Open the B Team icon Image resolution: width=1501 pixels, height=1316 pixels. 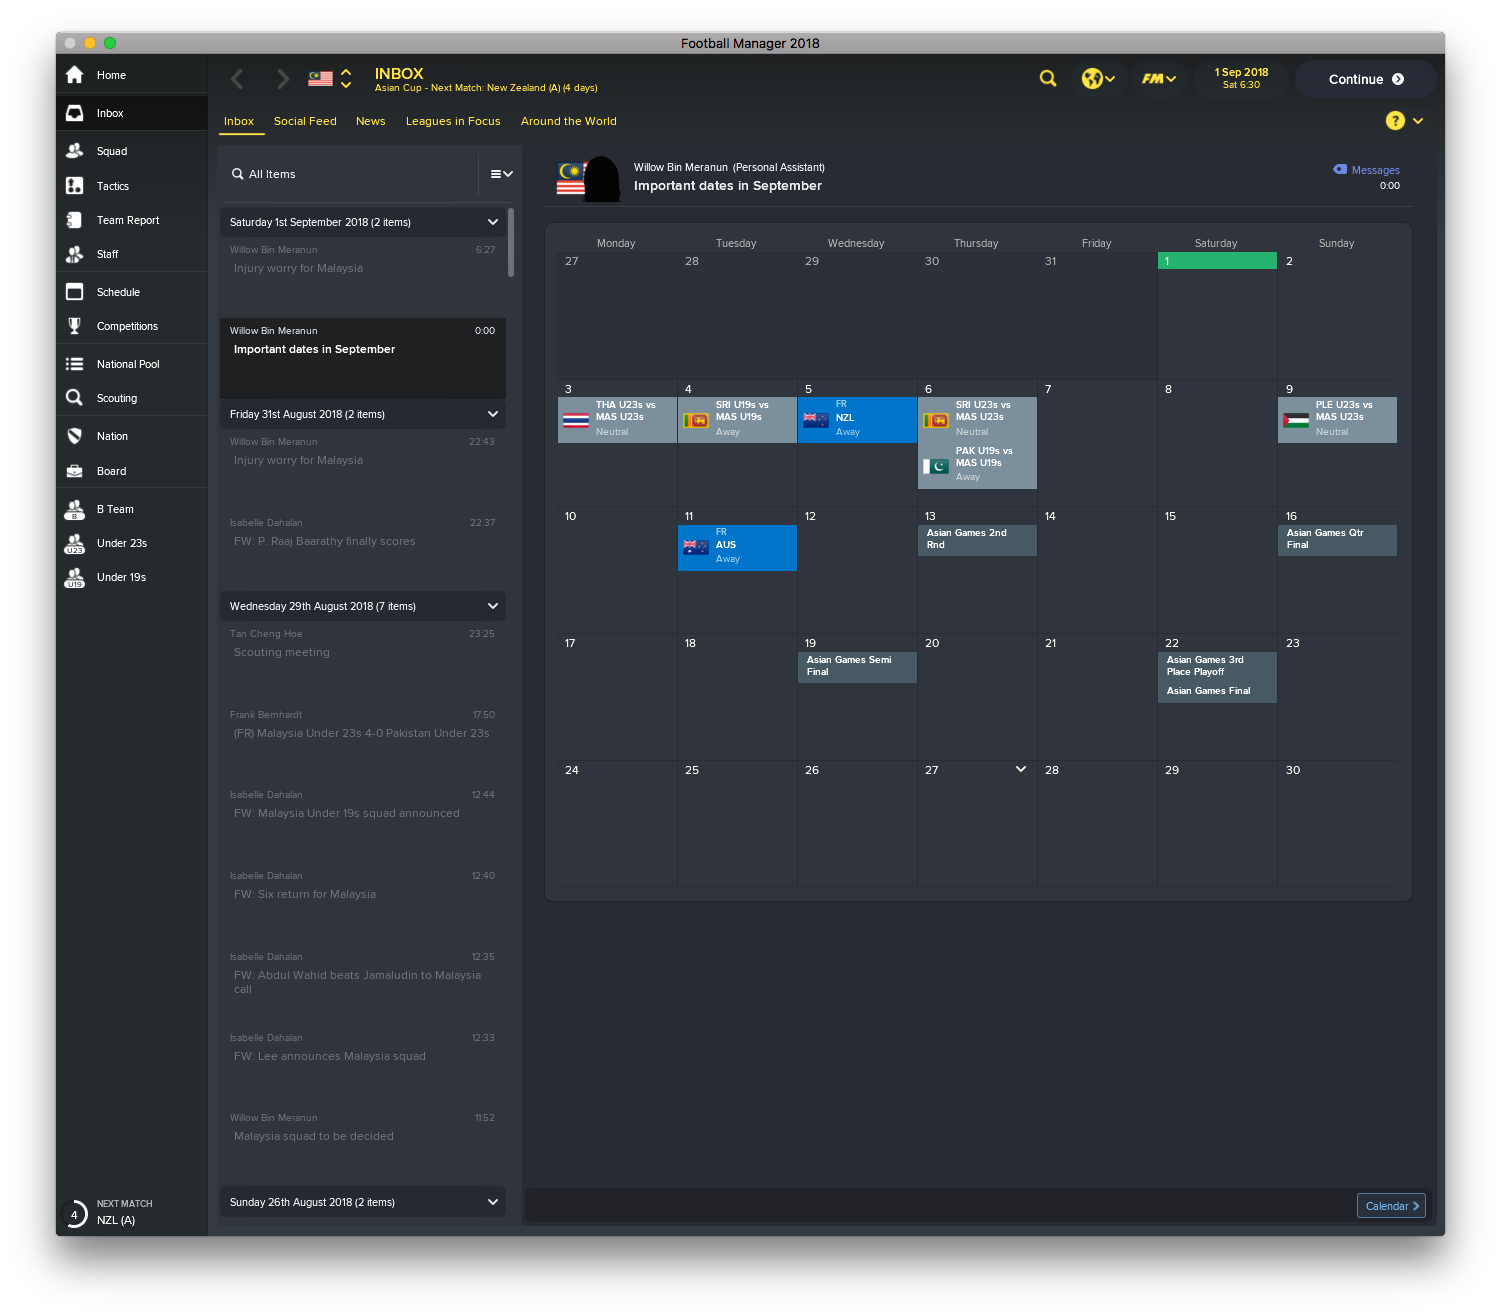pyautogui.click(x=74, y=509)
